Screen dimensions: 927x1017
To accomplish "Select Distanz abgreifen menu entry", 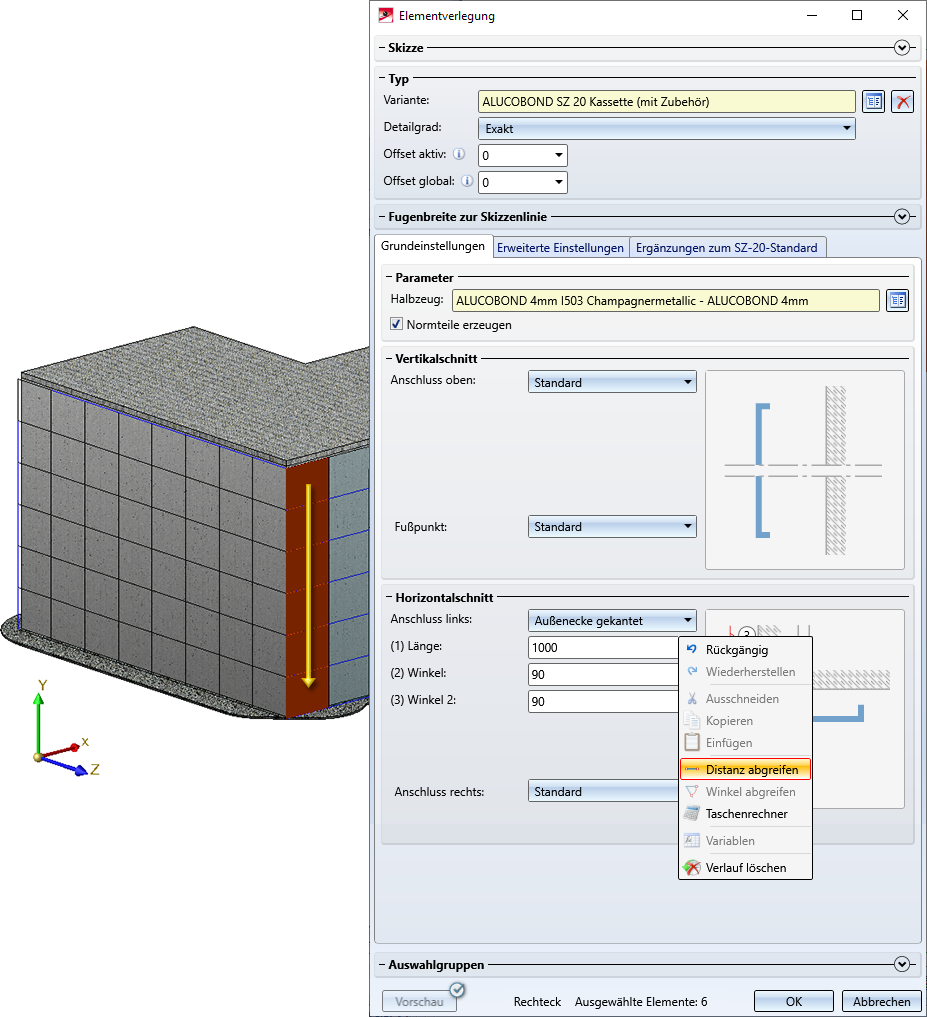I will [x=751, y=770].
